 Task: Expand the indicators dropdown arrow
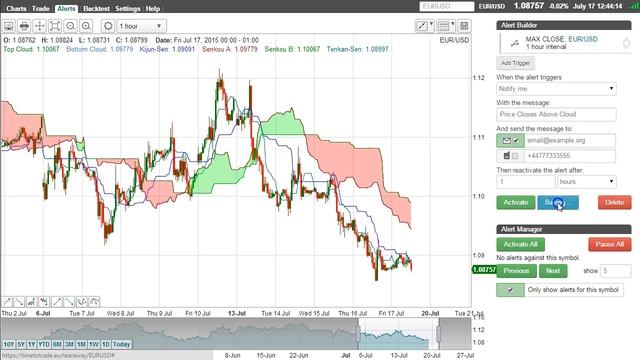453,24
